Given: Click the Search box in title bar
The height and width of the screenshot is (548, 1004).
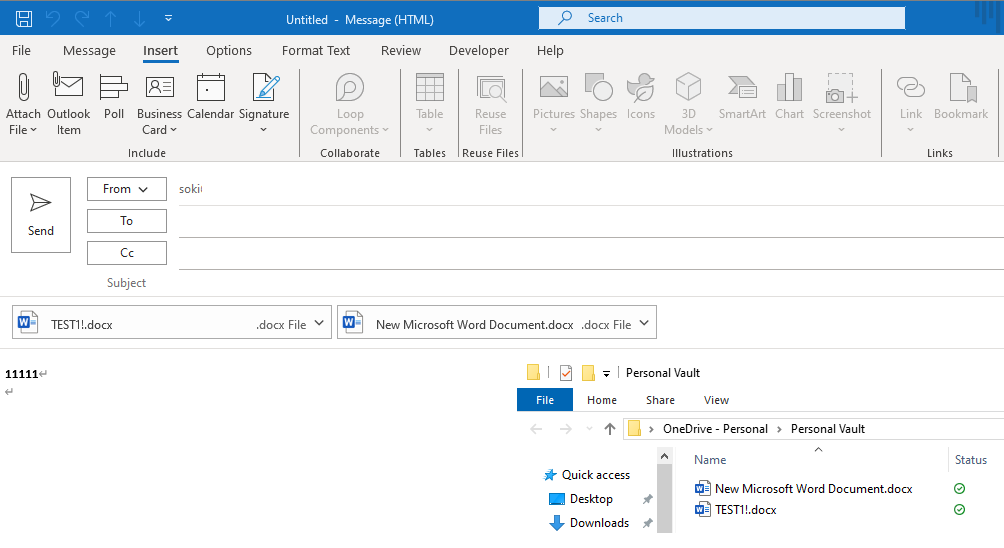Looking at the screenshot, I should click(722, 18).
